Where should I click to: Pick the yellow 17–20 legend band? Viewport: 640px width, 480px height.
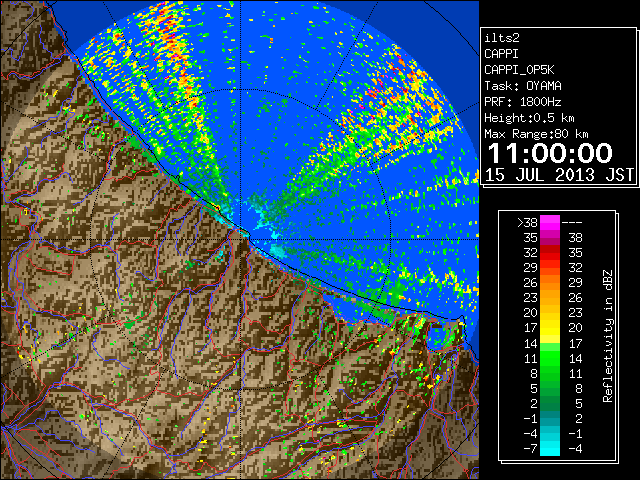[550, 328]
